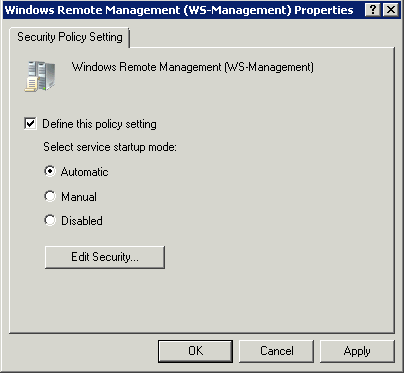Close the Properties dialog with X

pos(391,10)
